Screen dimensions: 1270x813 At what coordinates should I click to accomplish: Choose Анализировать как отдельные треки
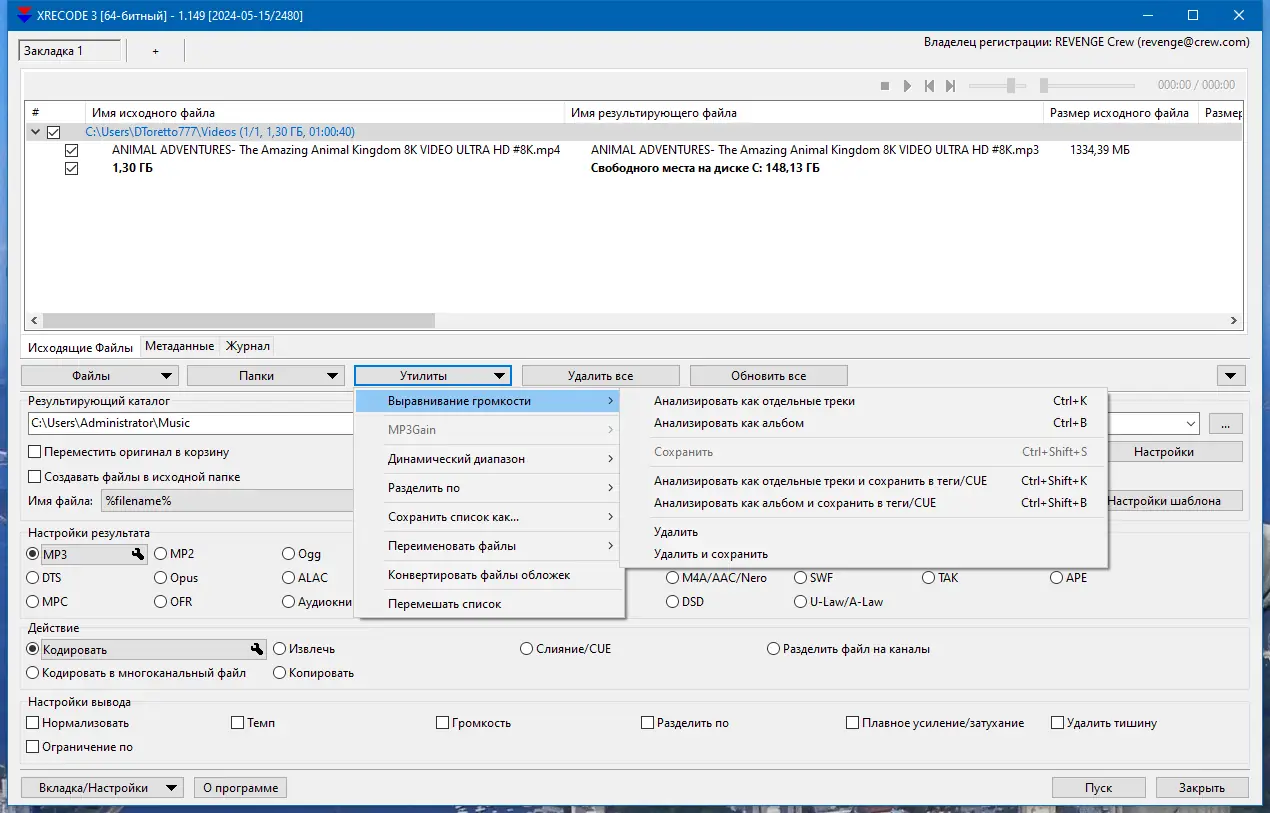point(864,401)
